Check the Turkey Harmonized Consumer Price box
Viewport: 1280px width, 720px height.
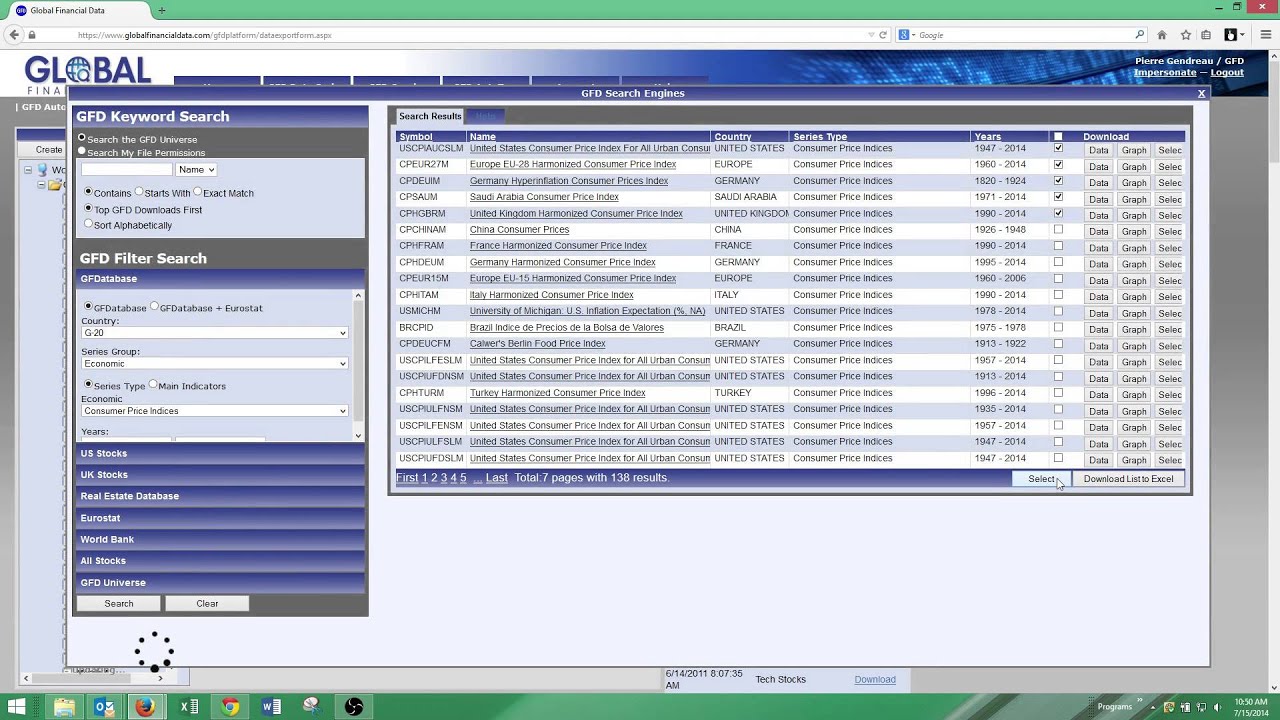1058,392
